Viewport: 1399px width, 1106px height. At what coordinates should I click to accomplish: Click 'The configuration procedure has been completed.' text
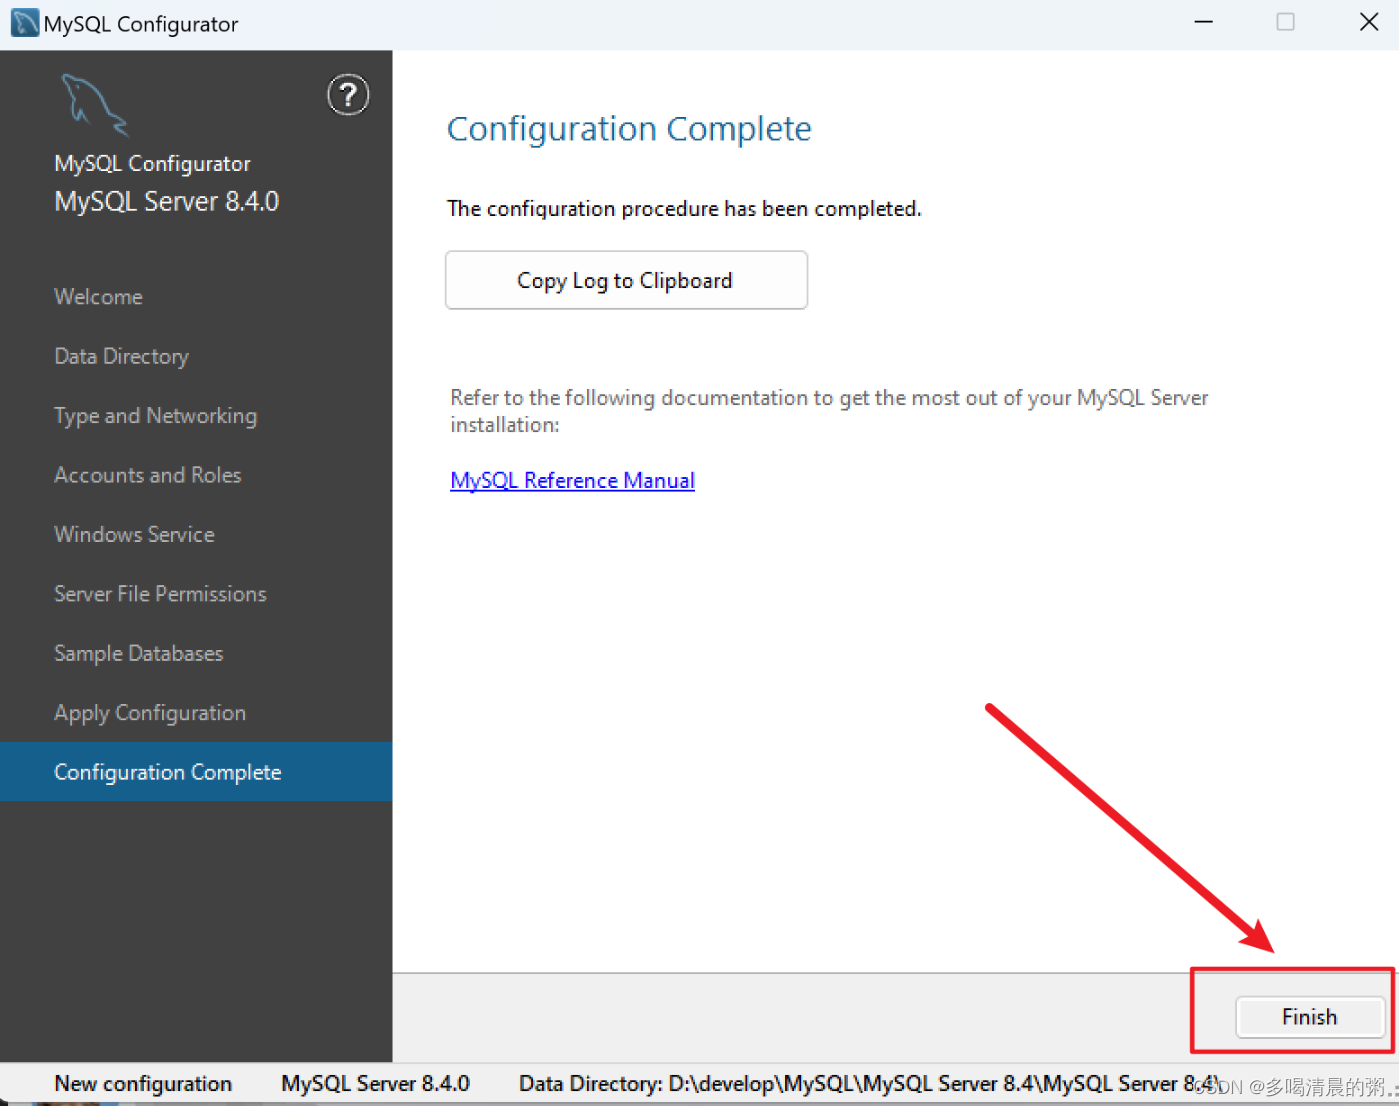pos(684,208)
